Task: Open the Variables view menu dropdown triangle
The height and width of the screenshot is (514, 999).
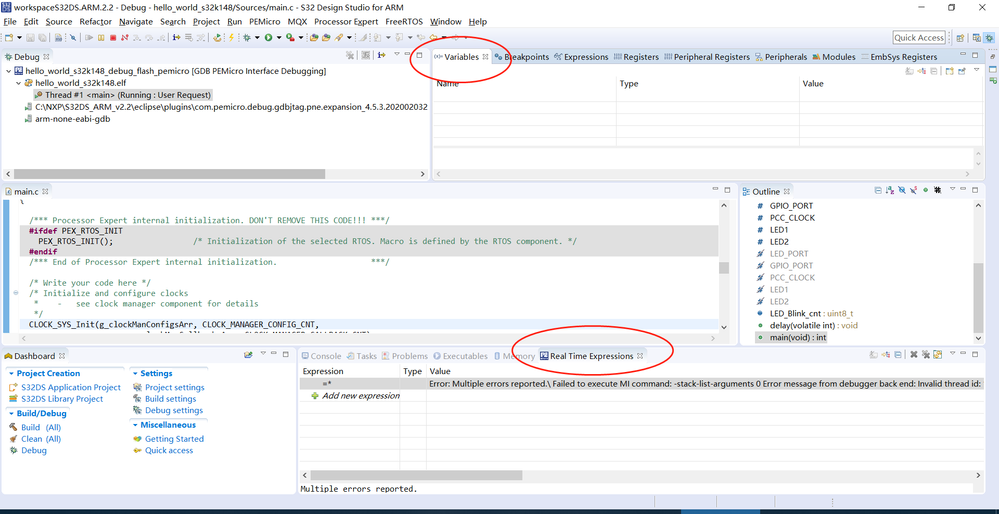Action: 976,69
